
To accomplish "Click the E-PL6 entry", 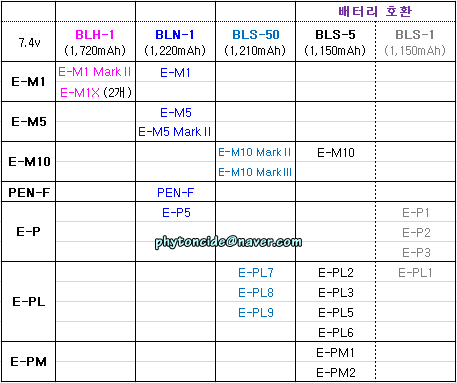I will click(336, 332).
